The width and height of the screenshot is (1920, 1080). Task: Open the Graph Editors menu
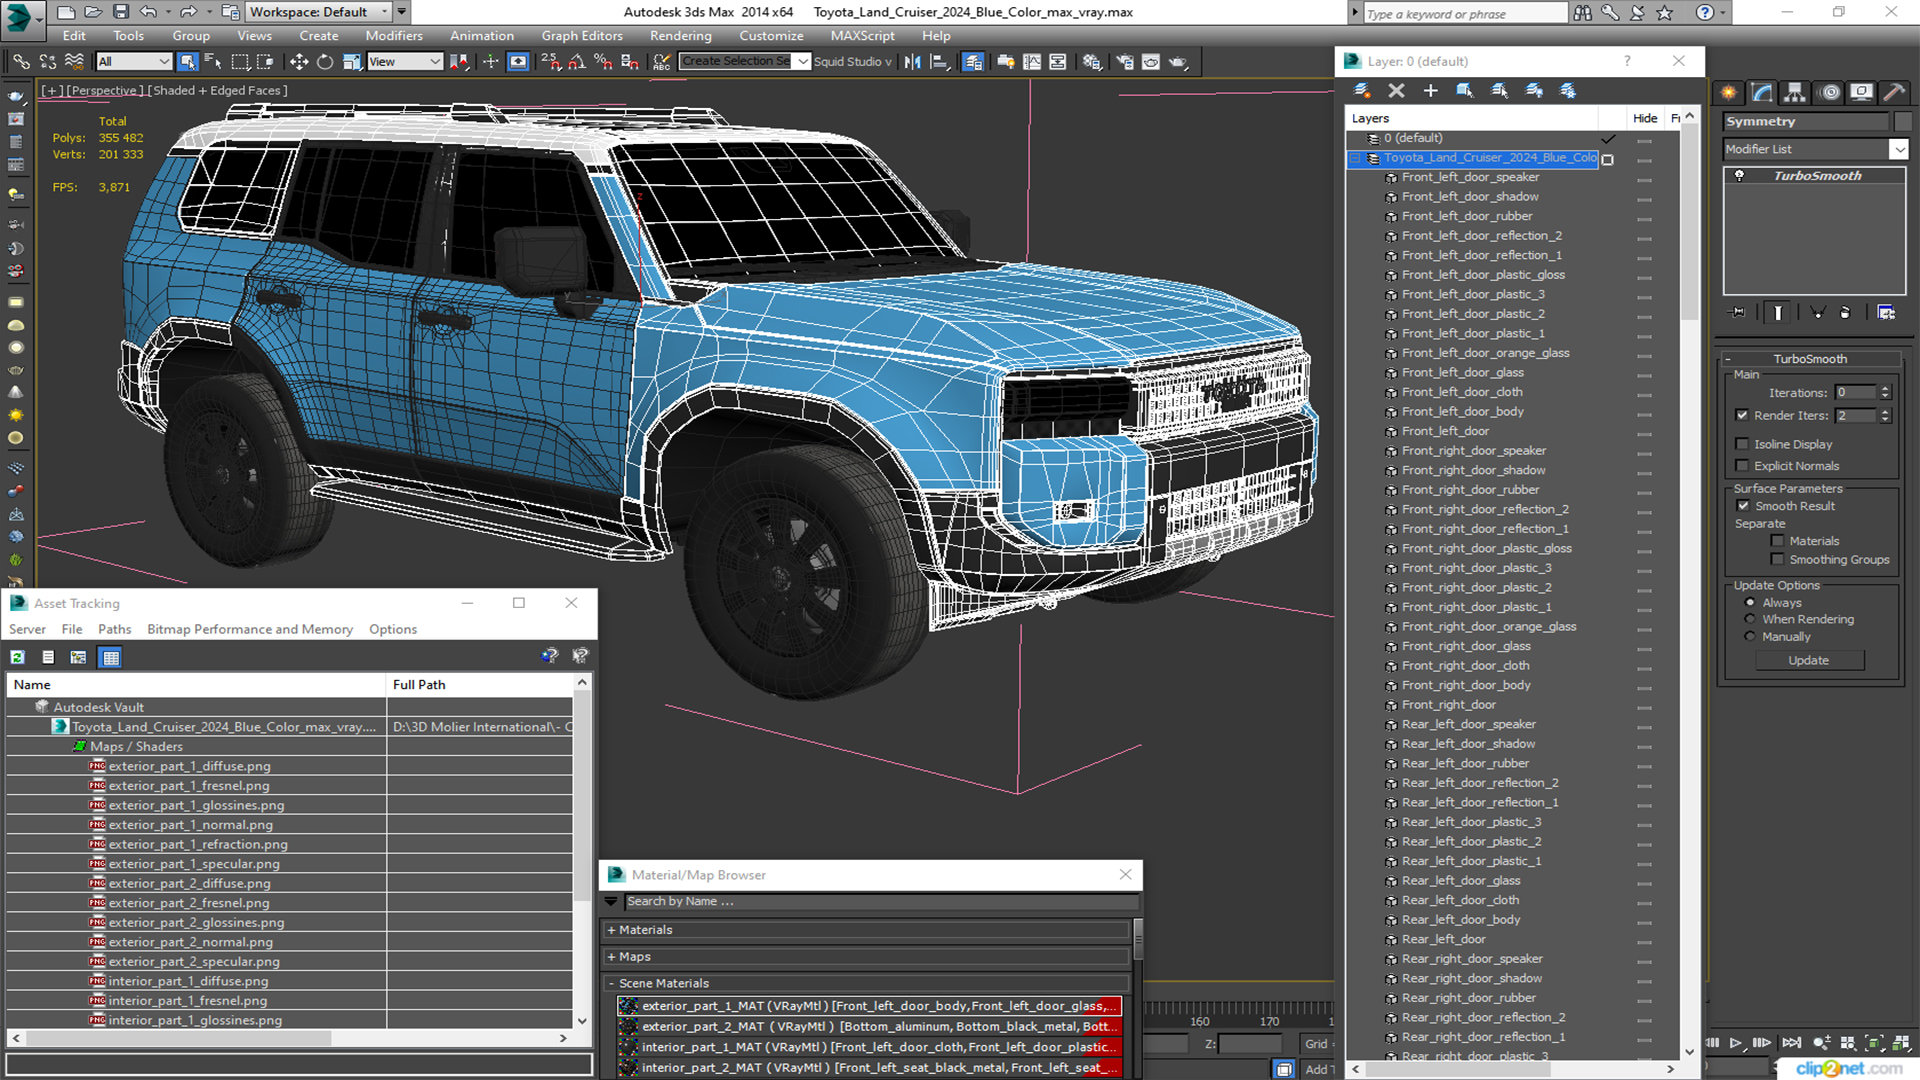581,36
